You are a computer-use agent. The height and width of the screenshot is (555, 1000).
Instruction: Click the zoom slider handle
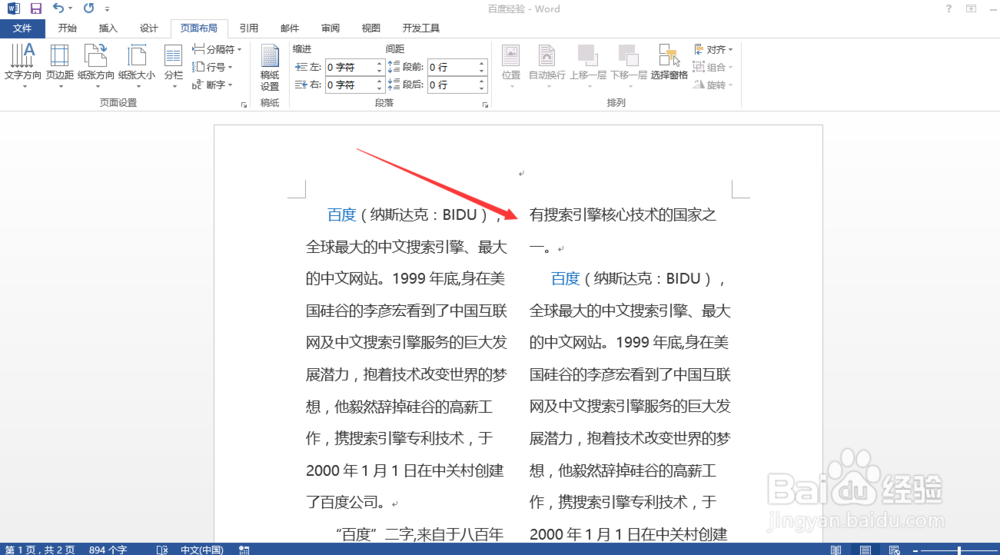[x=959, y=550]
